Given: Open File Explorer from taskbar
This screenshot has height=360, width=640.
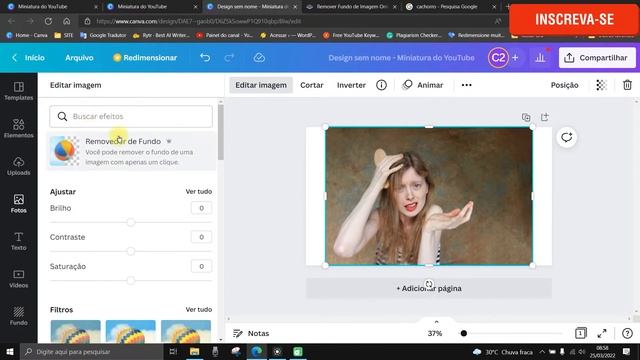Looking at the screenshot, I should pyautogui.click(x=195, y=351).
